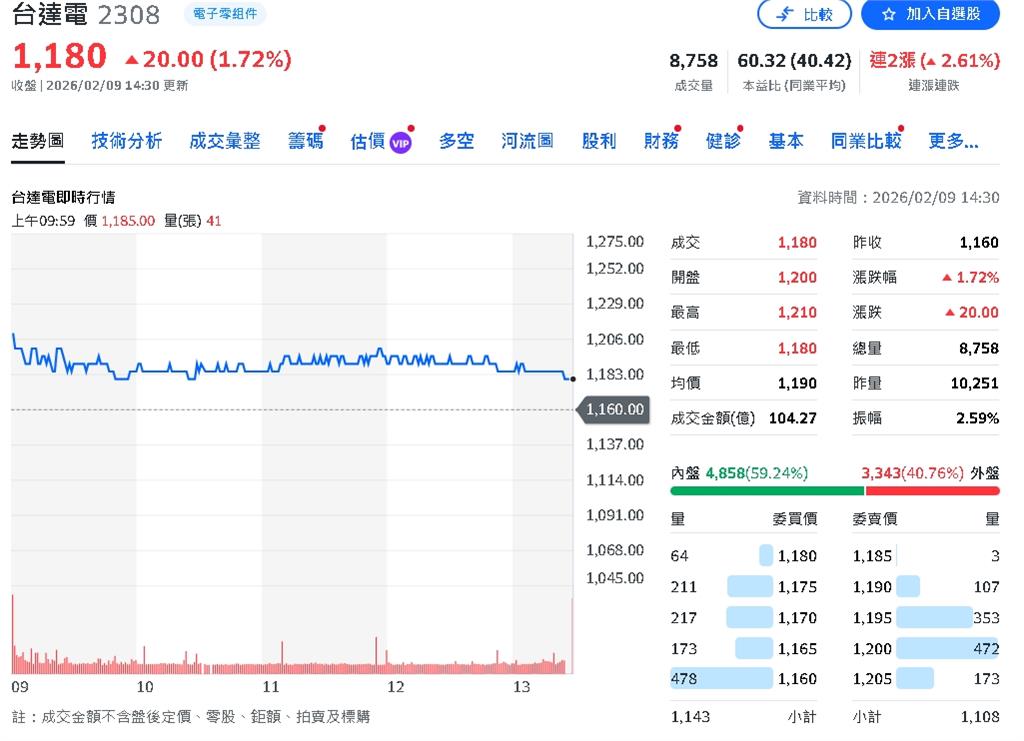Viewport: 1024px width, 741px height.
Task: Add stock via 加入自選股 button
Action: 930,14
